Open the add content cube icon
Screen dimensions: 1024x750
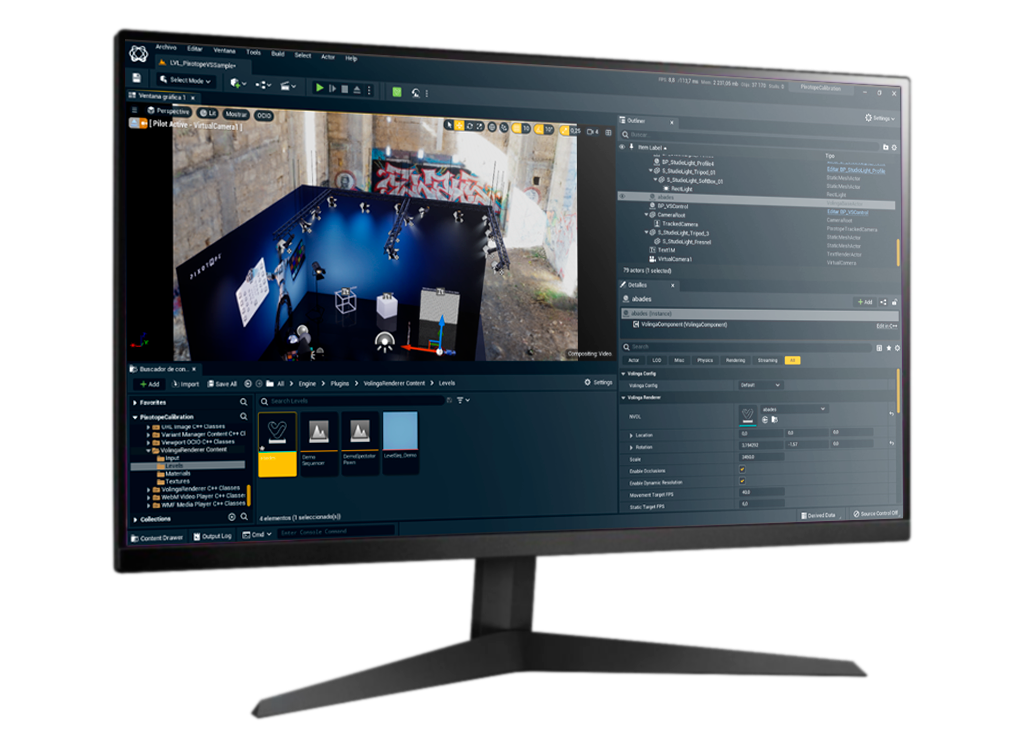pyautogui.click(x=236, y=84)
